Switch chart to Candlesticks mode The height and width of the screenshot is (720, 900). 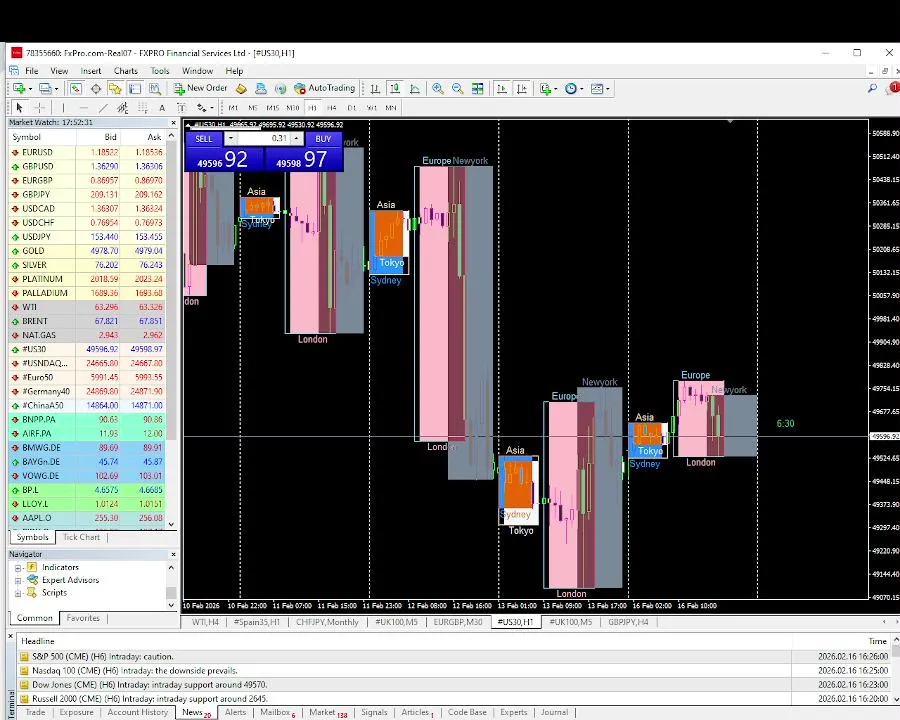(395, 88)
